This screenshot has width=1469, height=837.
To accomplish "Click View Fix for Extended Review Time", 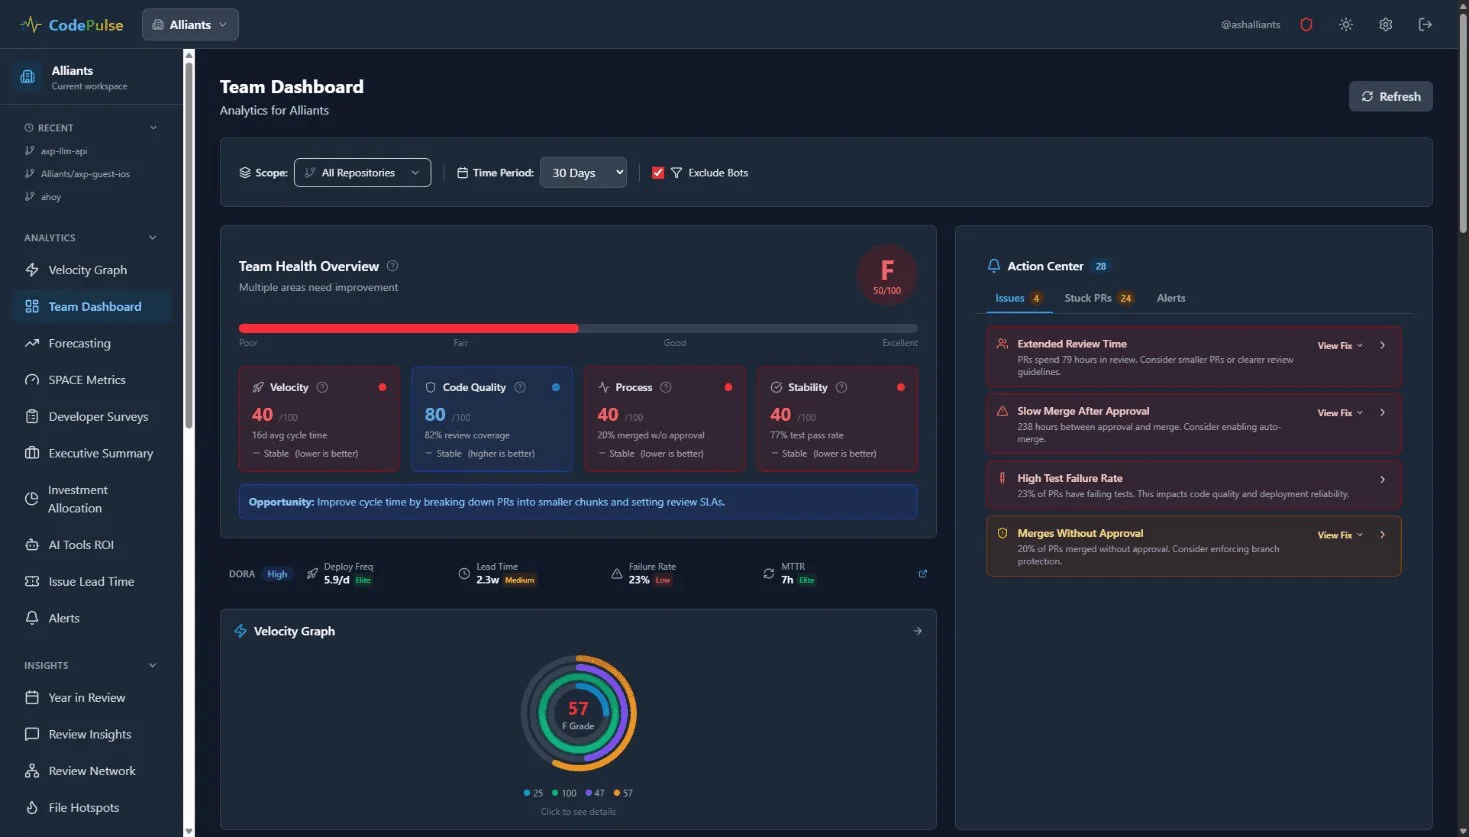I will (x=1335, y=345).
